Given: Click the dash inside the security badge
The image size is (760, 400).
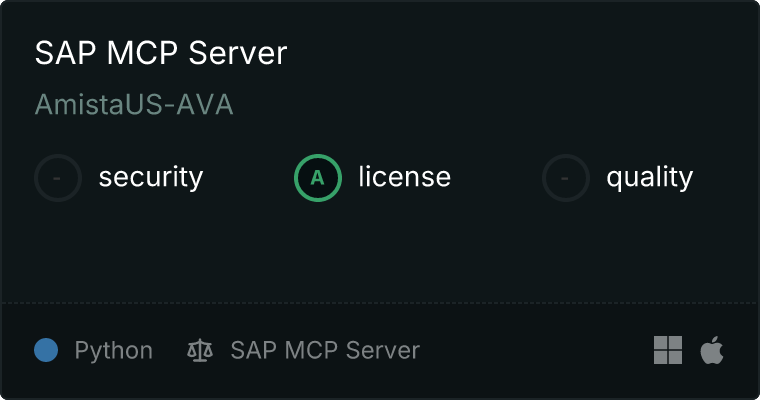Looking at the screenshot, I should pyautogui.click(x=58, y=178).
